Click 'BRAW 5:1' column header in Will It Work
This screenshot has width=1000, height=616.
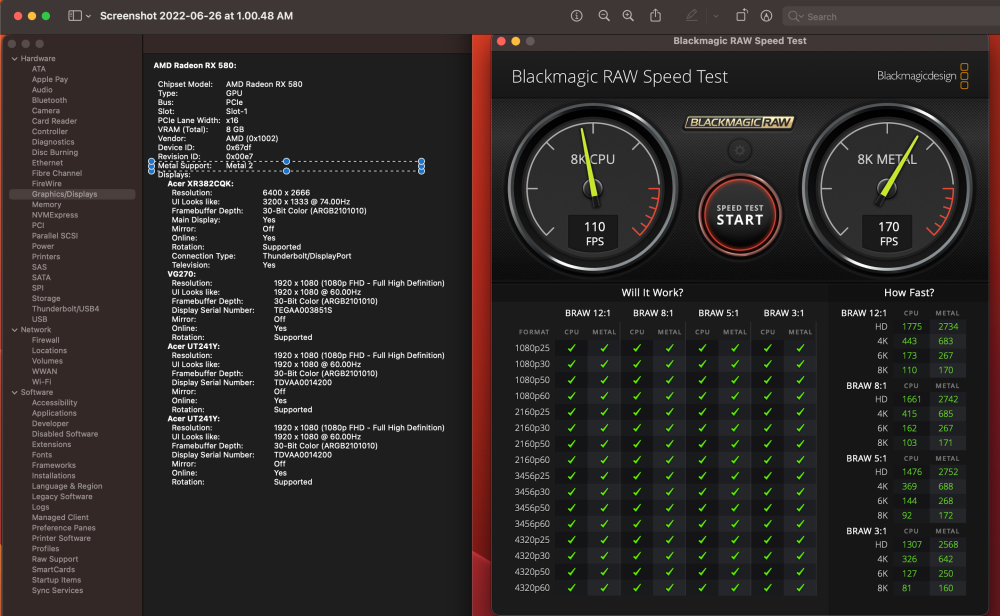[718, 313]
